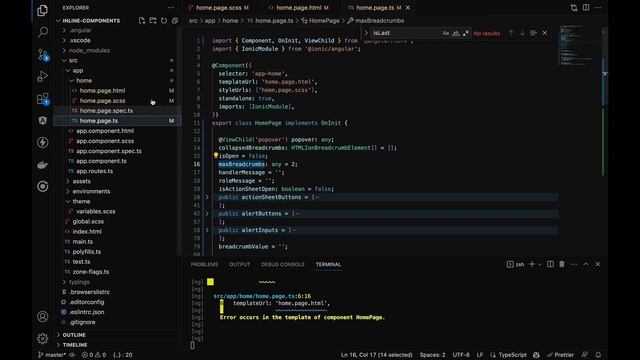Toggle Match Whole Word in find widget
Screen dimensions: 640x360
456,33
